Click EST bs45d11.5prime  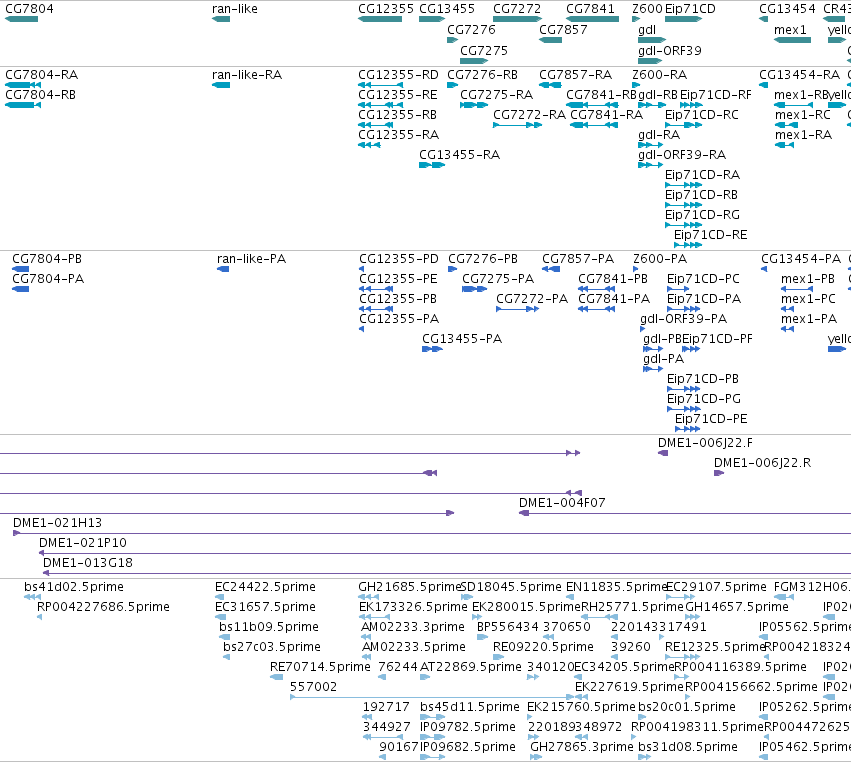point(469,707)
